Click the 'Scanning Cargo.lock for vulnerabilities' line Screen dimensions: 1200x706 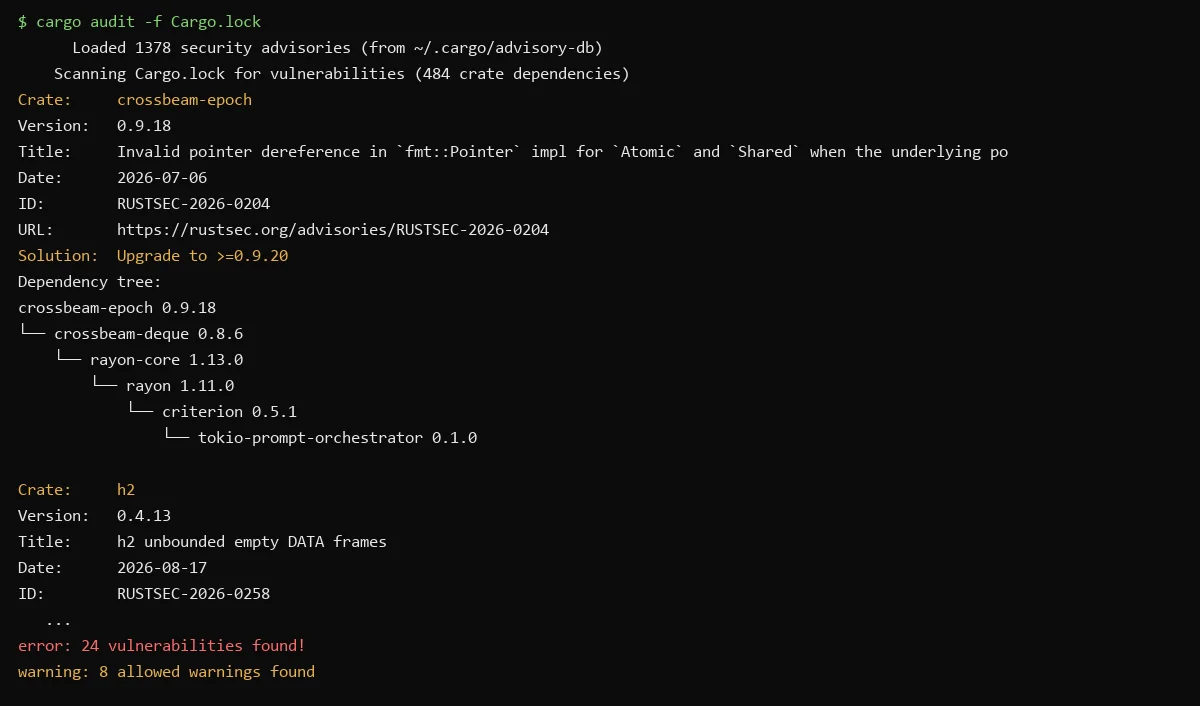pos(342,74)
